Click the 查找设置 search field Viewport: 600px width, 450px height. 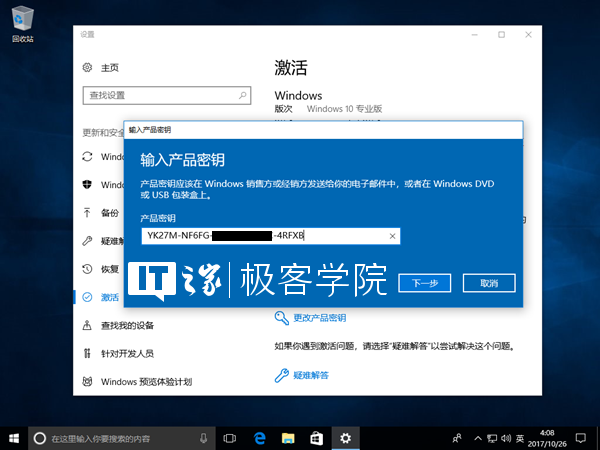pyautogui.click(x=167, y=95)
